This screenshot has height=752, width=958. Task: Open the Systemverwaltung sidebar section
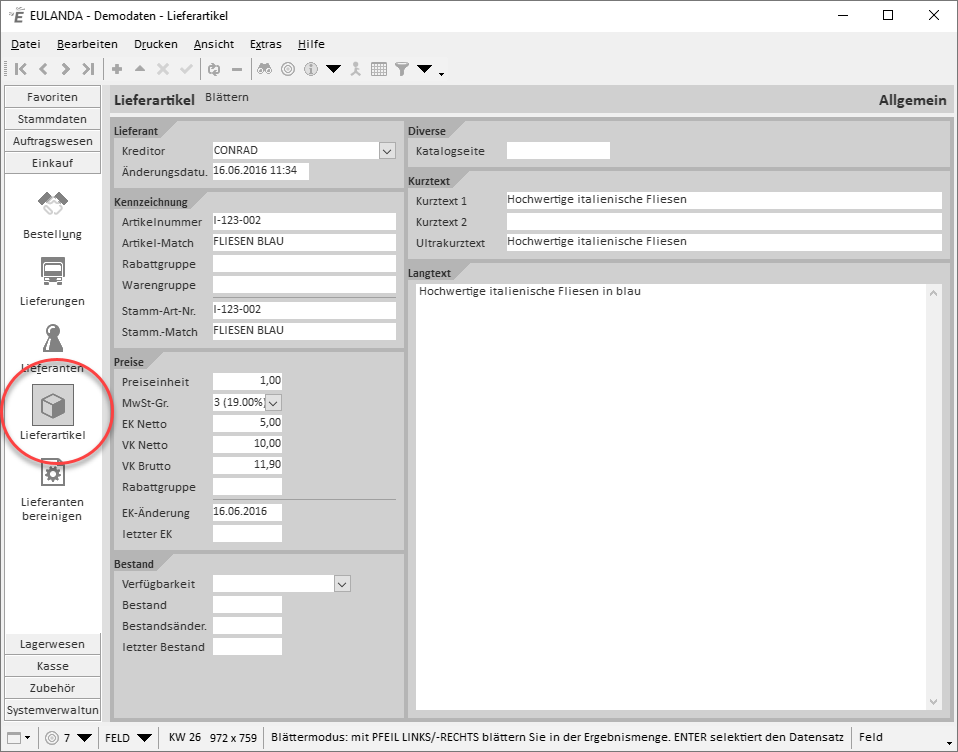coord(53,710)
